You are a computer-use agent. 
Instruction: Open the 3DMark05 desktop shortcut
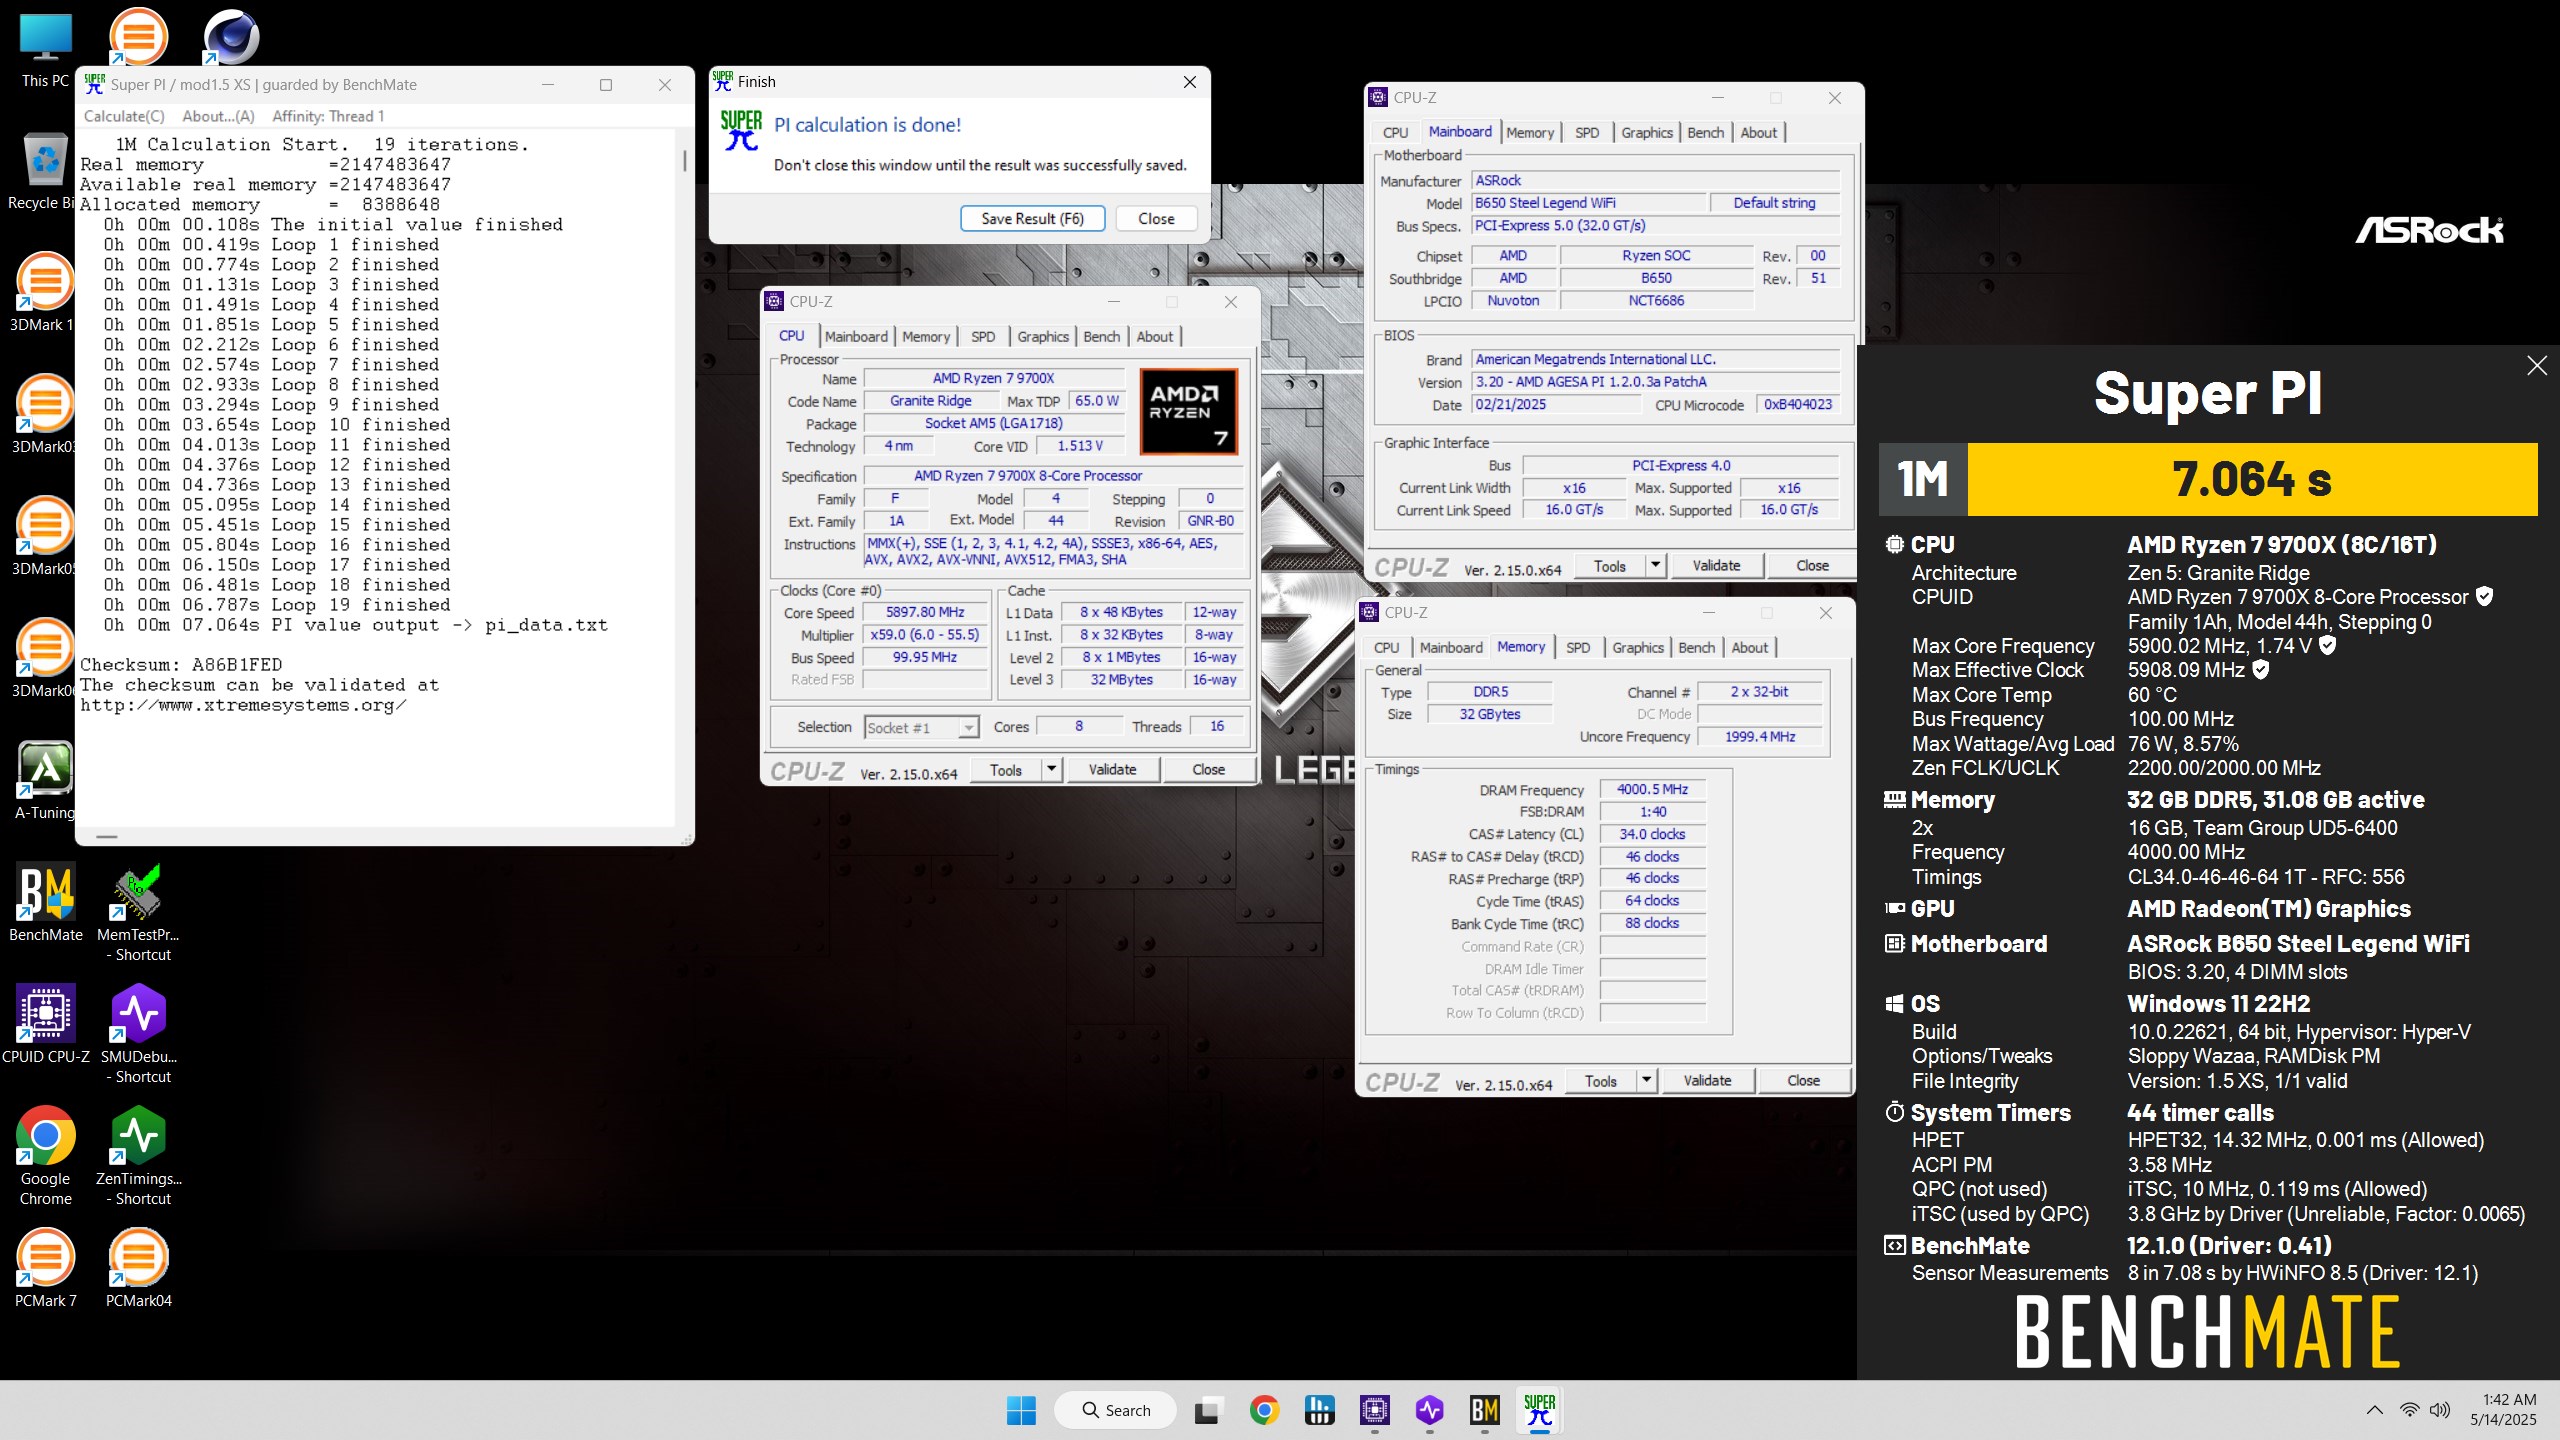45,536
